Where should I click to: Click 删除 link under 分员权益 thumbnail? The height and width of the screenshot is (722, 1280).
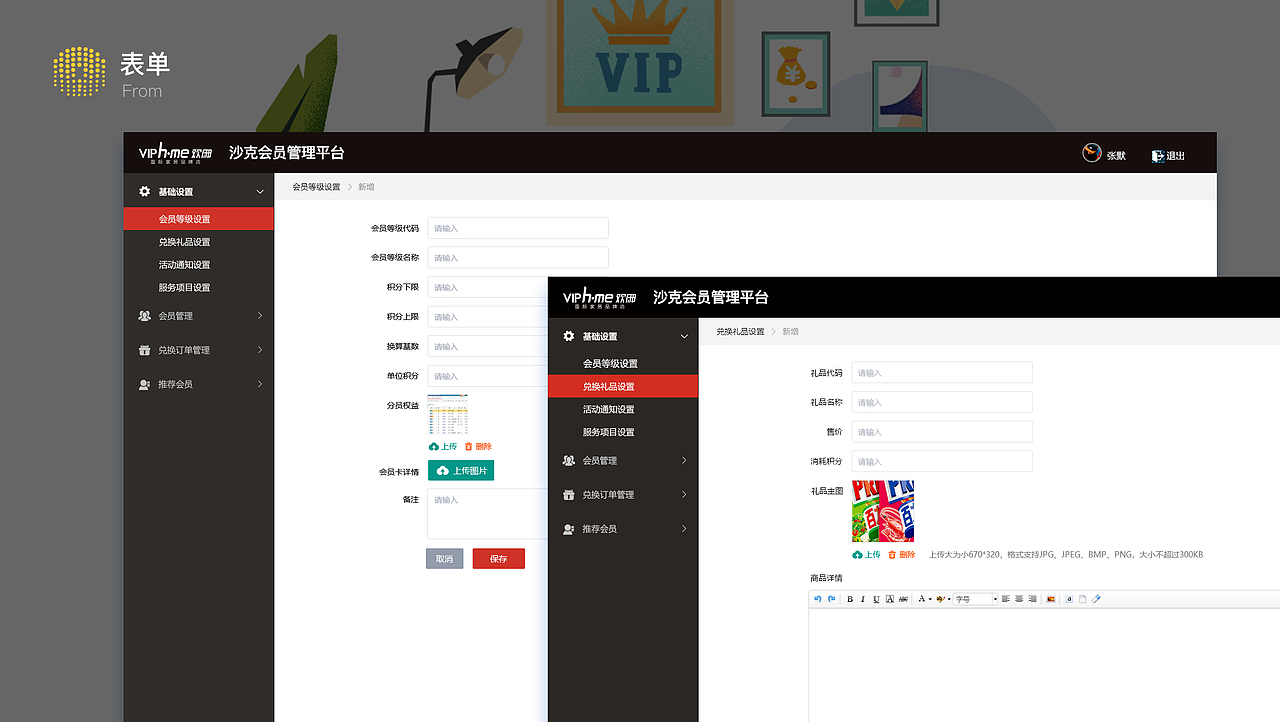coord(478,446)
